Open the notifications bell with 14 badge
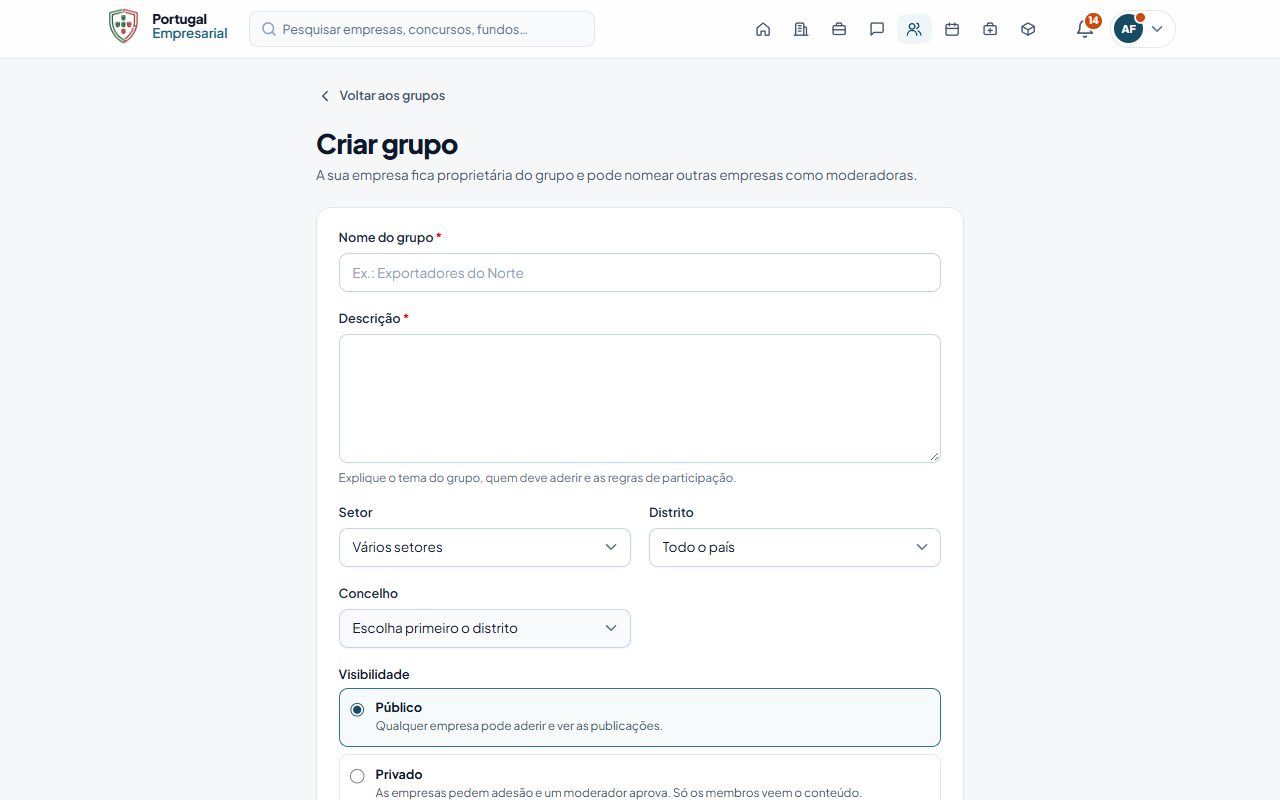Image resolution: width=1280 pixels, height=800 pixels. point(1085,28)
